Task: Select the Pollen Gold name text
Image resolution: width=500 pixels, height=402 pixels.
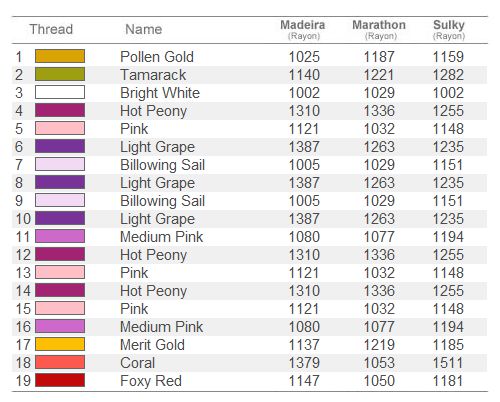Action: (157, 57)
